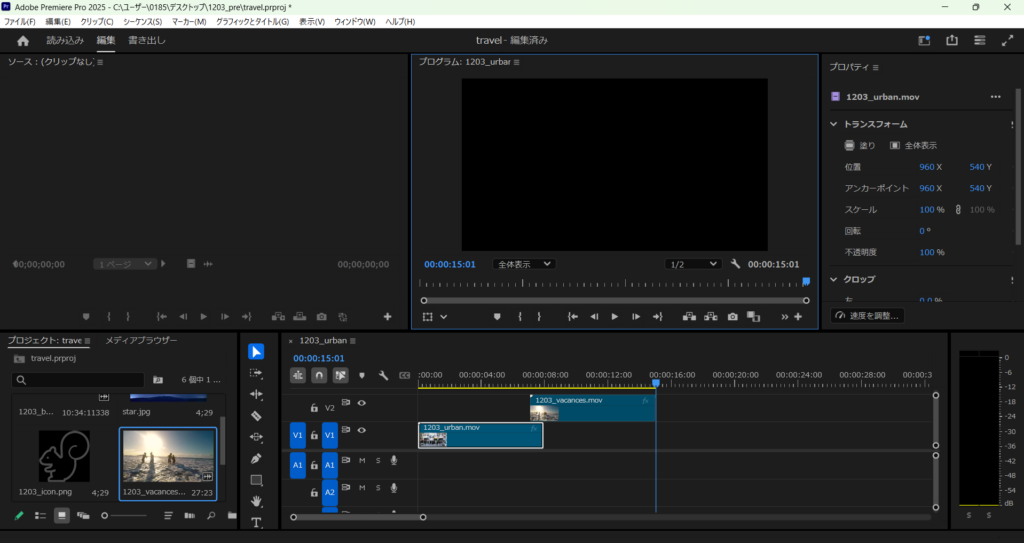Click the Ripple Edit tool

tap(256, 394)
